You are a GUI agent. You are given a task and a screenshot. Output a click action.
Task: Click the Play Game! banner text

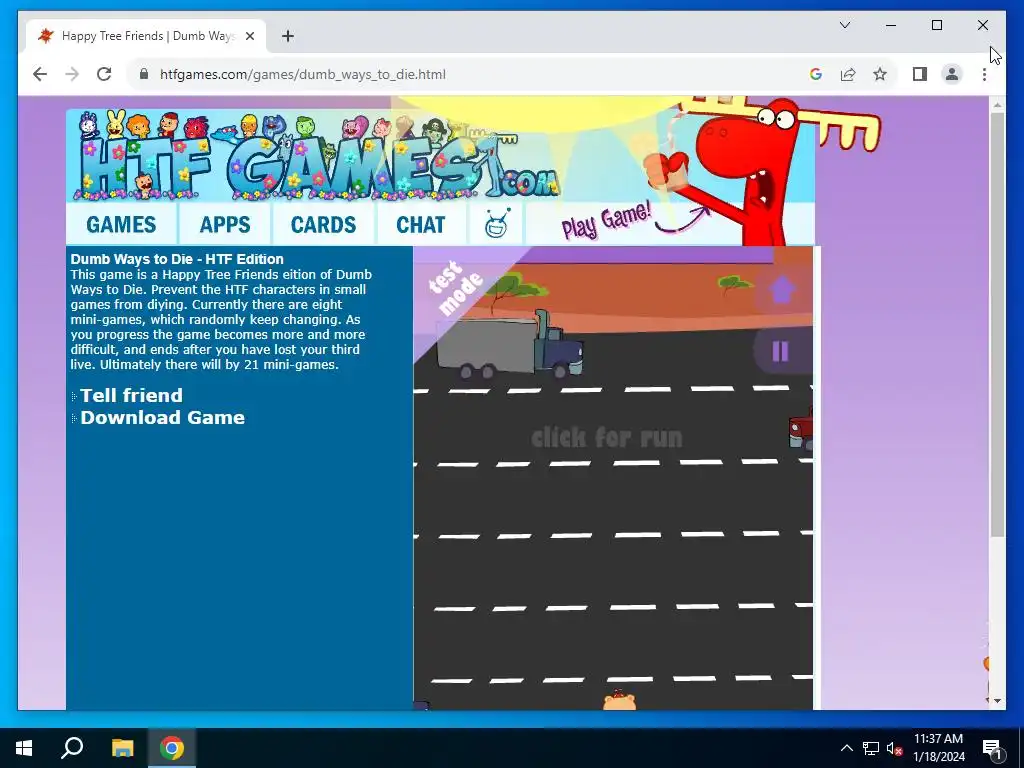click(605, 221)
